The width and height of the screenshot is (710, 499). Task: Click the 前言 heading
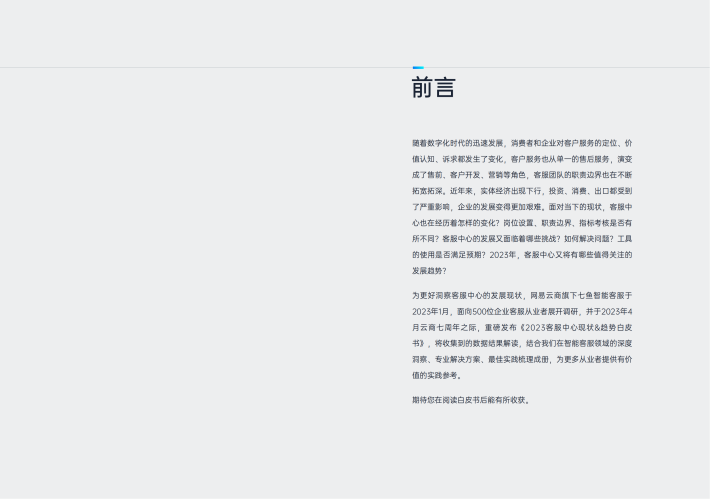[x=433, y=88]
